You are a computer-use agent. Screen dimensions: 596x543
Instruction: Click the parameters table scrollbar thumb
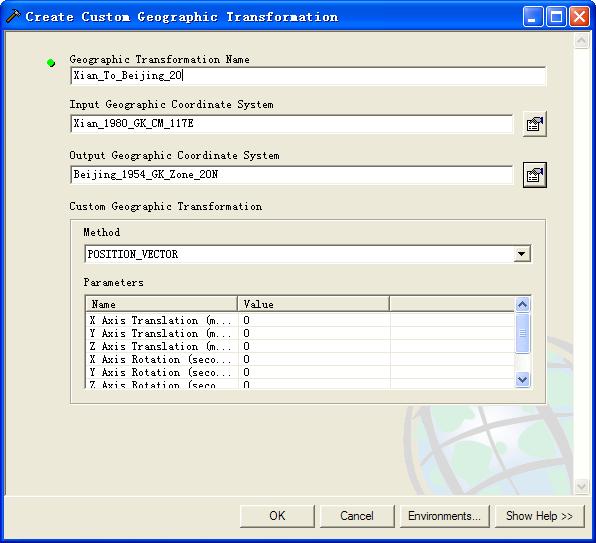522,333
